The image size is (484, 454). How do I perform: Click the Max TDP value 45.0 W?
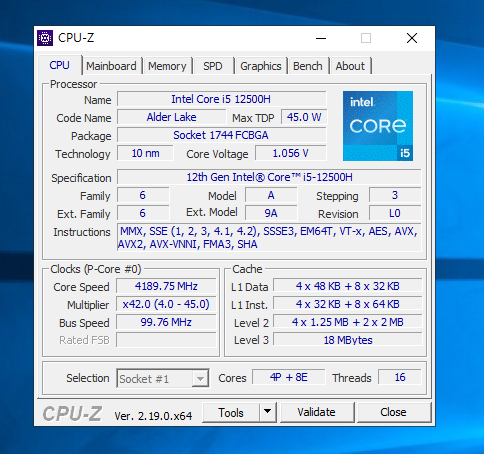pyautogui.click(x=304, y=117)
